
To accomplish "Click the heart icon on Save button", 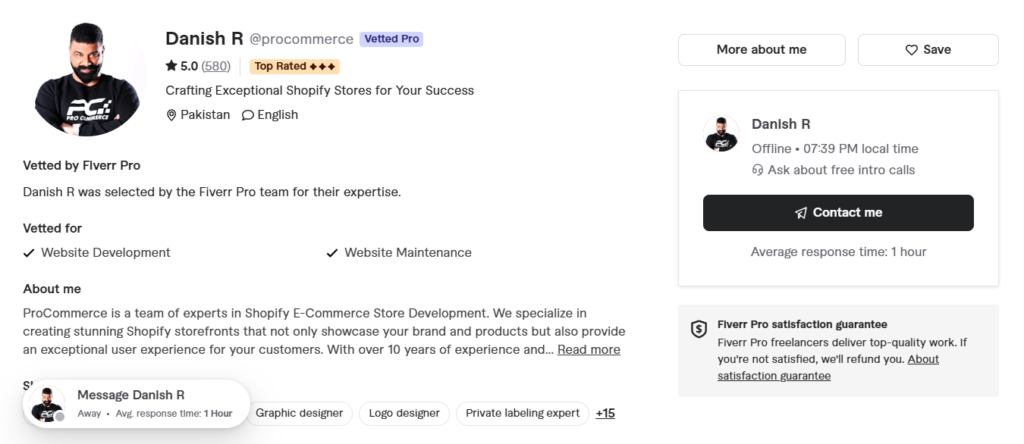I will [x=911, y=50].
